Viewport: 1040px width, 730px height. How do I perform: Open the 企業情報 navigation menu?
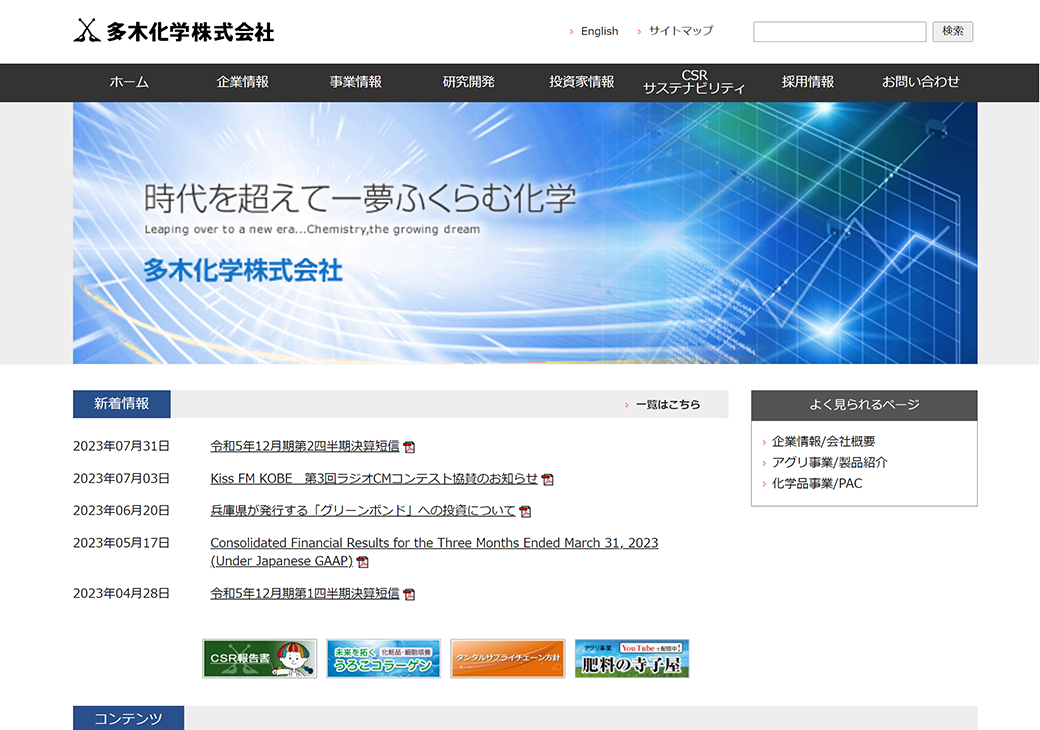(242, 82)
